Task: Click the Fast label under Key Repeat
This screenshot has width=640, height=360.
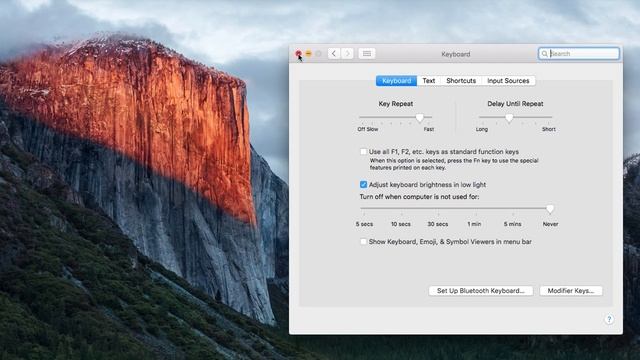Action: 429,129
